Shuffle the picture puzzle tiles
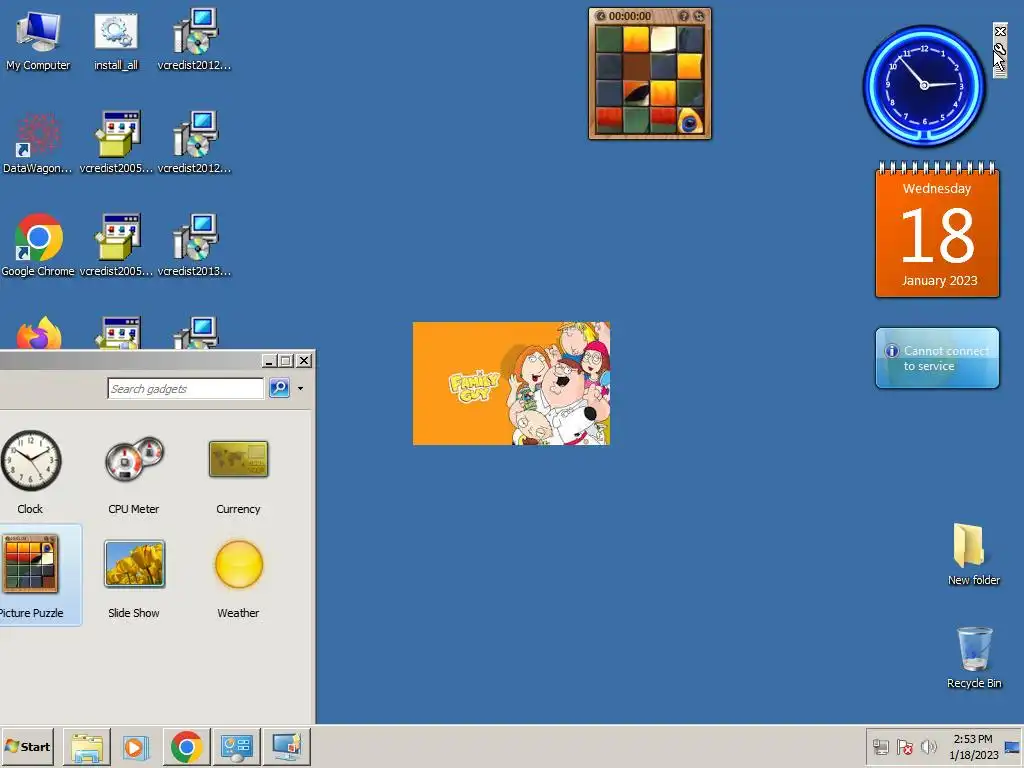 click(699, 16)
